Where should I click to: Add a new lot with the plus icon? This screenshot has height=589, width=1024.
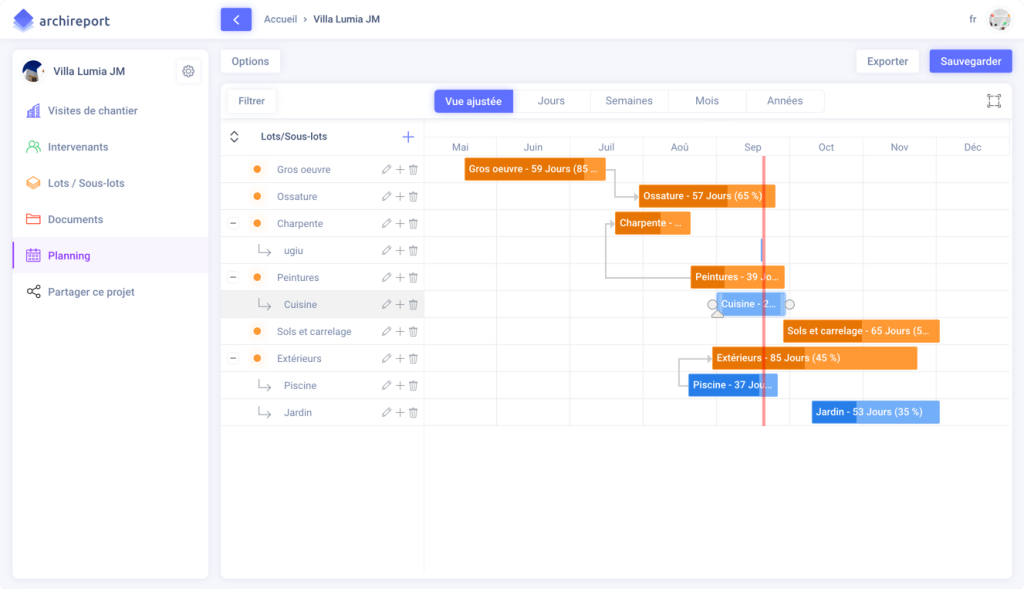point(408,136)
